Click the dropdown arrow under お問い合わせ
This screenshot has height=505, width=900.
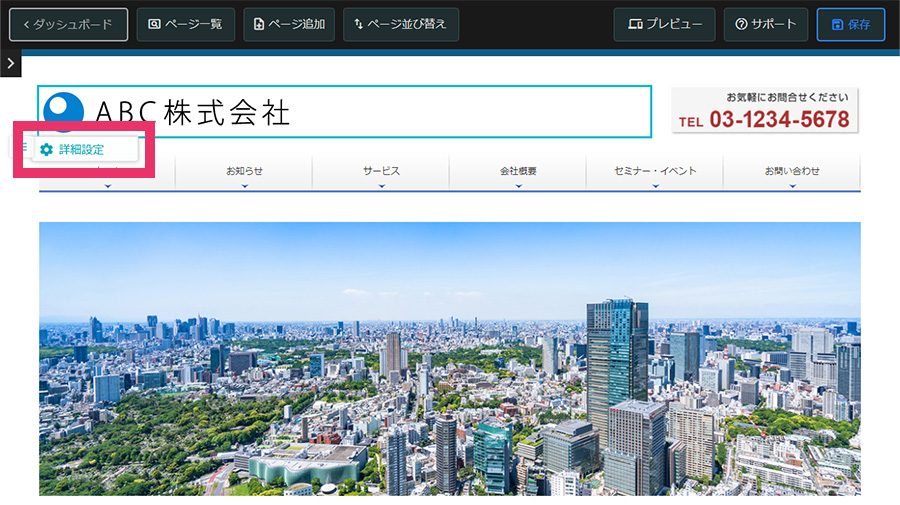[793, 186]
